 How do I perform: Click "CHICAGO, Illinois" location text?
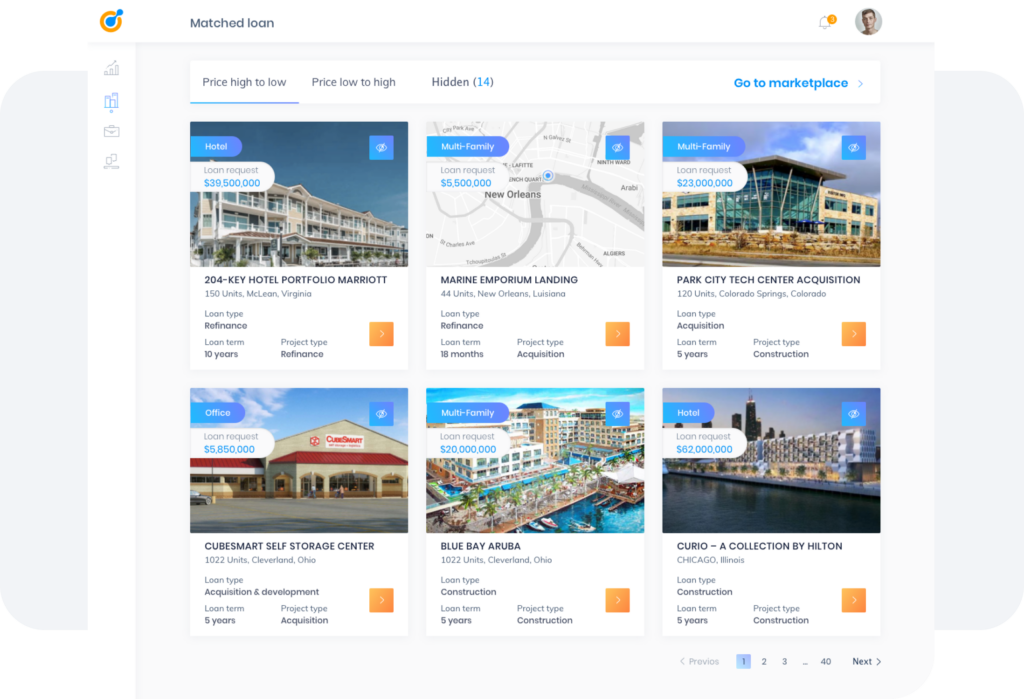[x=711, y=560]
